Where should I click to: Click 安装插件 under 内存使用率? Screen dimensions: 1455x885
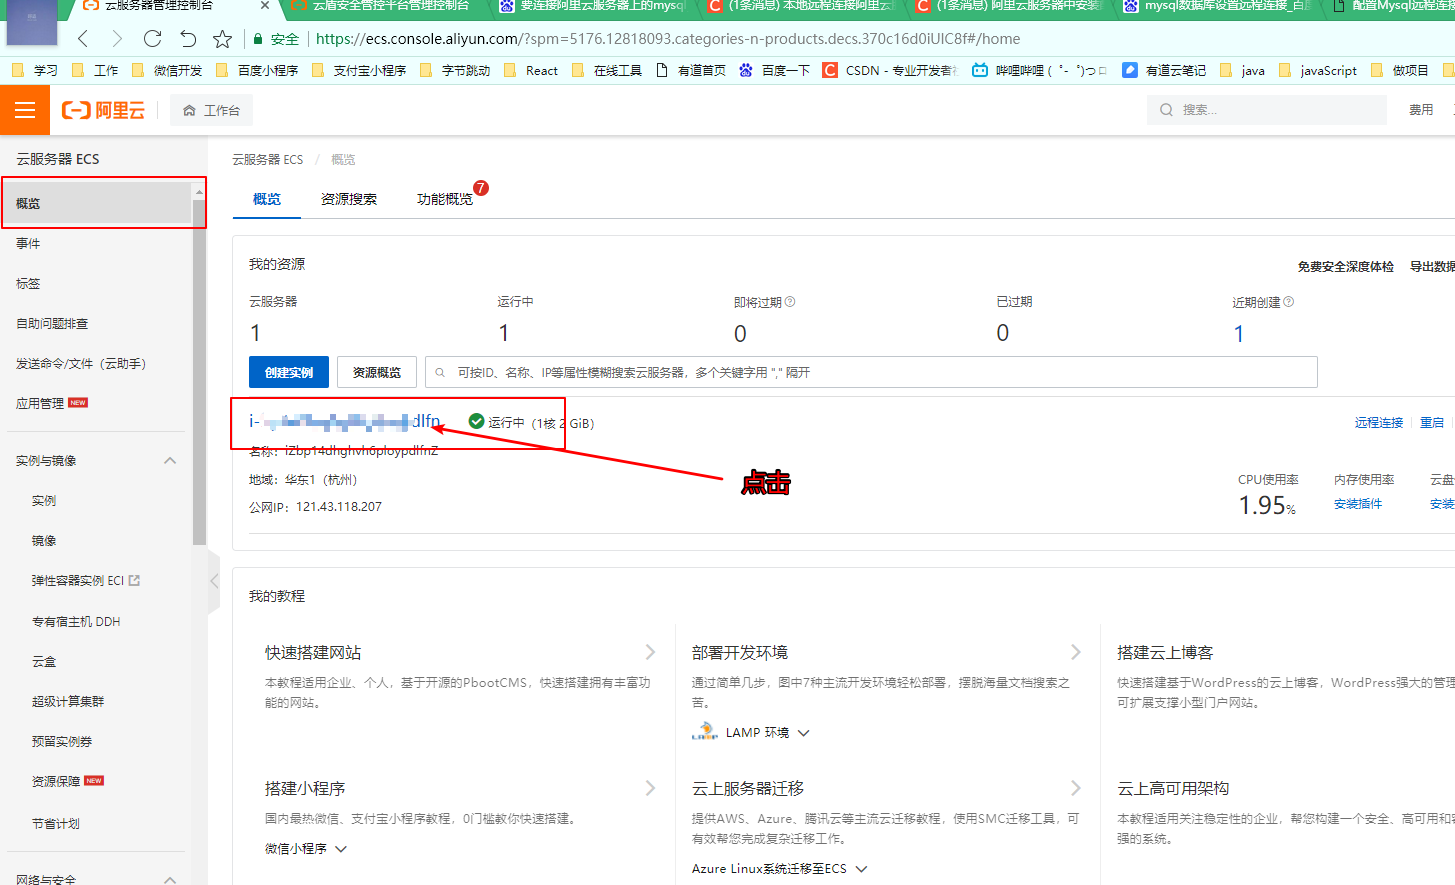pos(1358,504)
